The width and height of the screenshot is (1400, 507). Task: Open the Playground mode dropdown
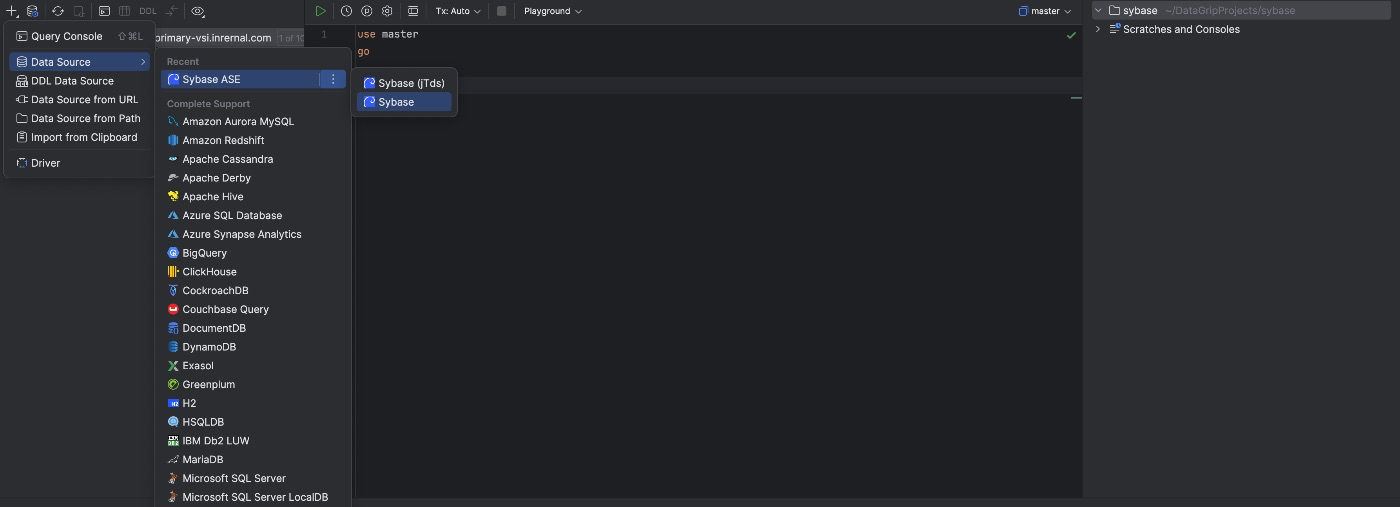[552, 11]
